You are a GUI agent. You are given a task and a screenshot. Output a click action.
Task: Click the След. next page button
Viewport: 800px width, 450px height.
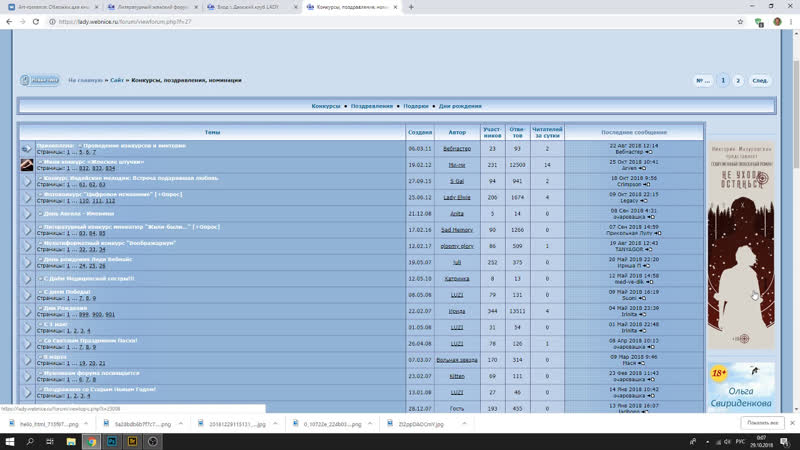tap(760, 81)
